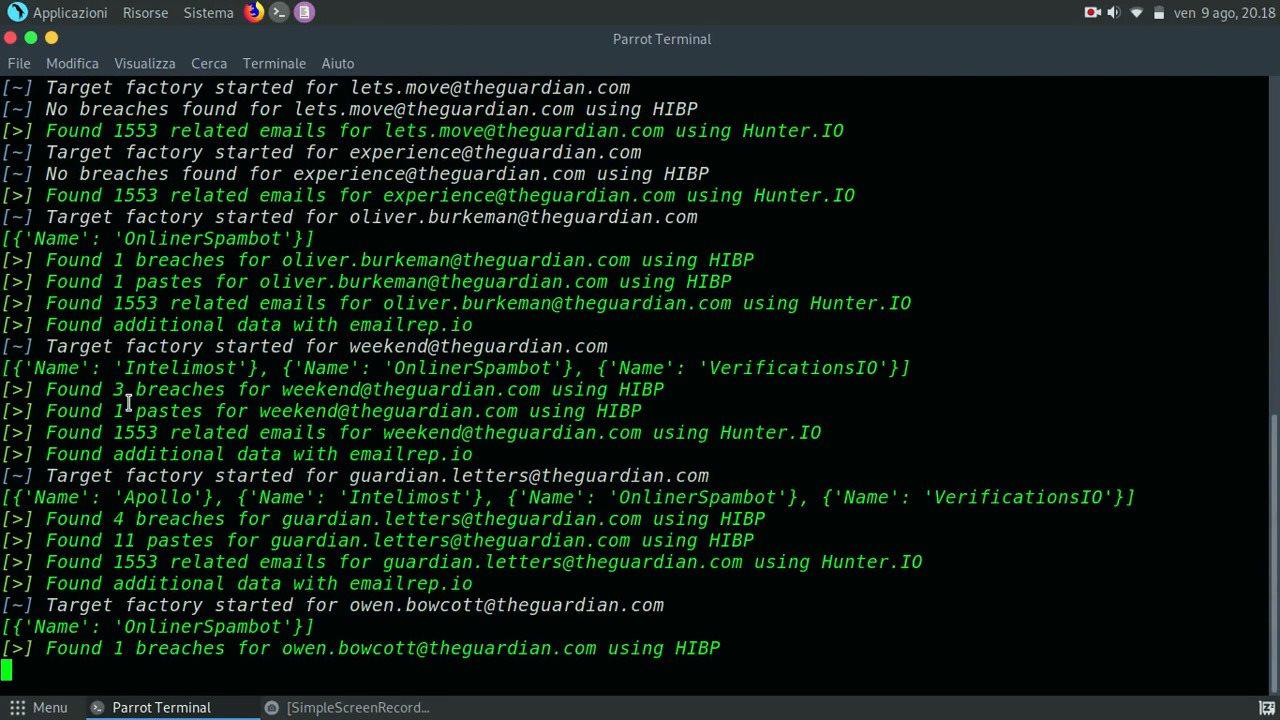Open the Terminale menu
The height and width of the screenshot is (720, 1280).
coord(274,63)
